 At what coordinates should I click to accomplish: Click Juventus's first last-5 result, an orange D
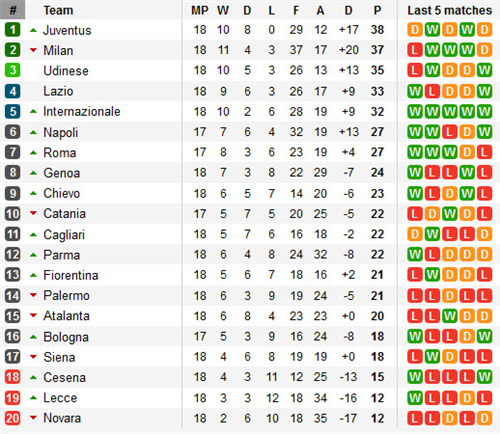pos(415,30)
